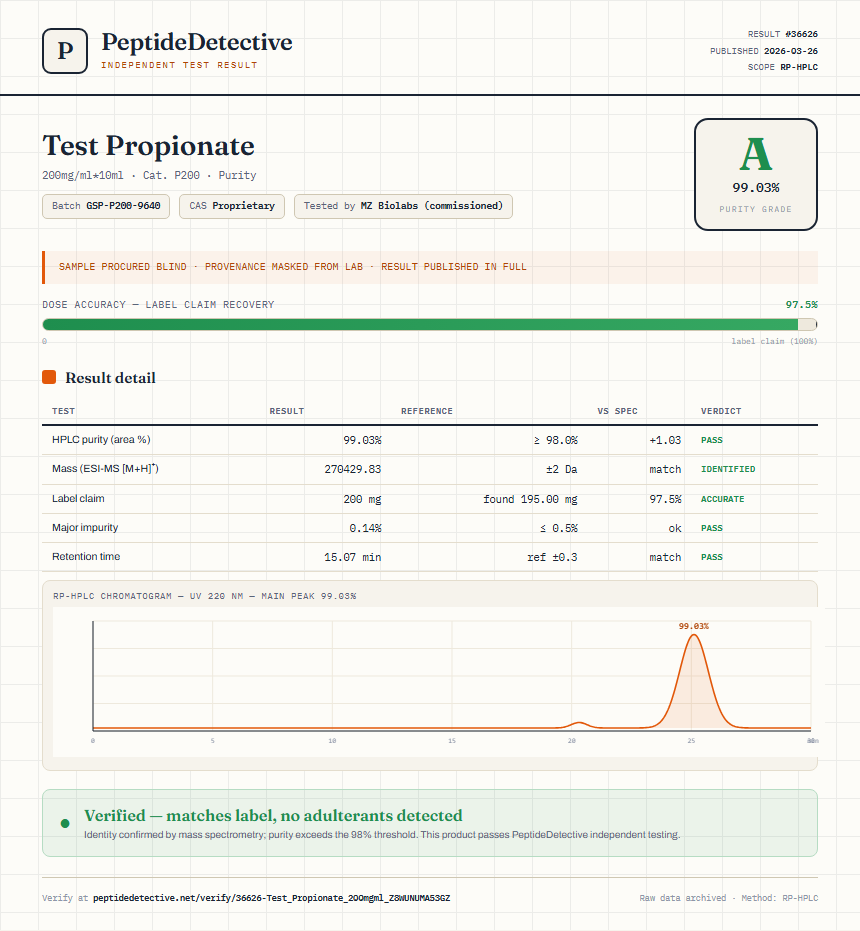Click the 15.07 min retention result
The image size is (860, 931).
click(353, 557)
